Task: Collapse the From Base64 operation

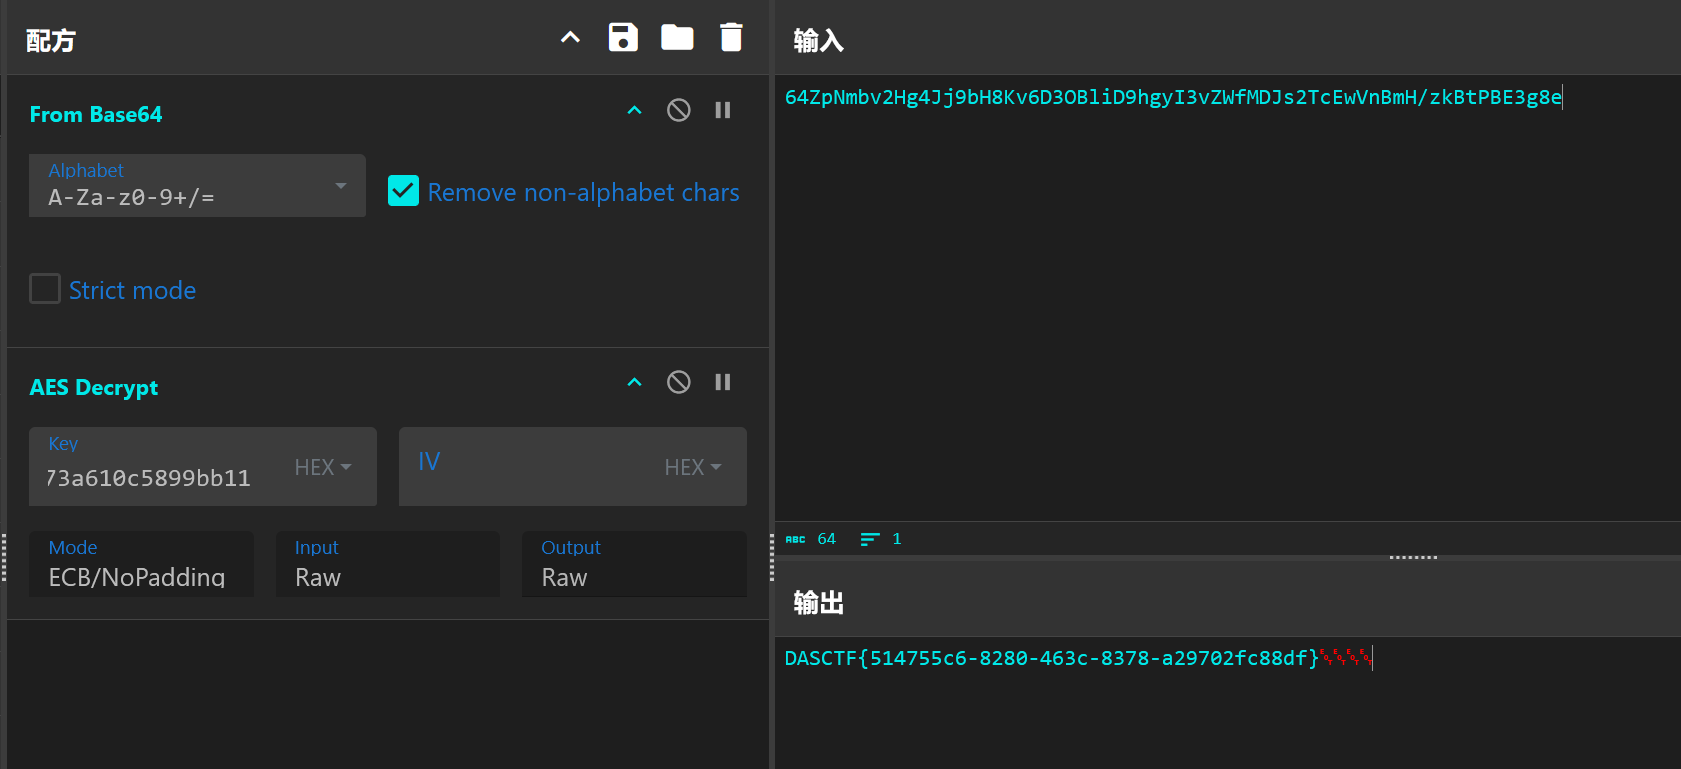Action: pyautogui.click(x=634, y=110)
